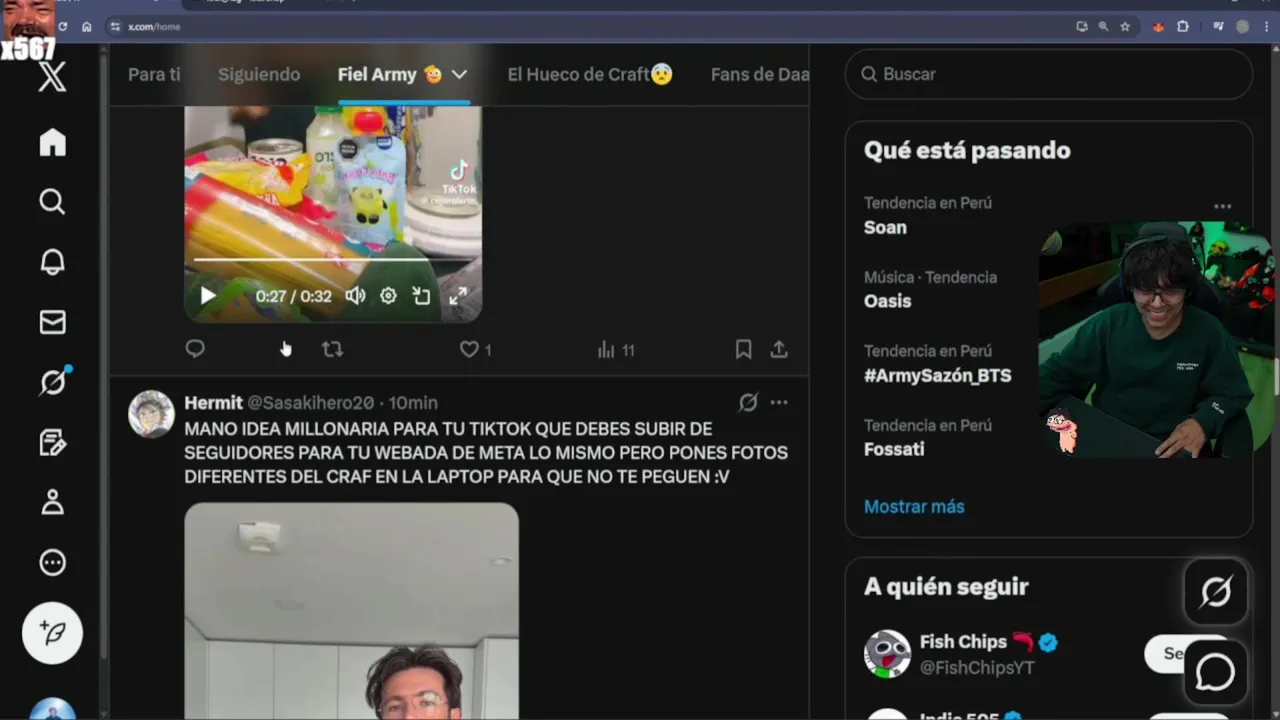The image size is (1280, 720).
Task: Open Profile person icon in sidebar
Action: click(52, 502)
